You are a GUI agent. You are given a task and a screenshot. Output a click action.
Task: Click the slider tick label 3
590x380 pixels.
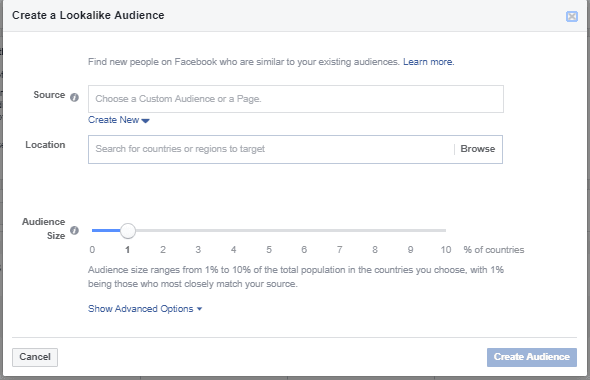198,250
